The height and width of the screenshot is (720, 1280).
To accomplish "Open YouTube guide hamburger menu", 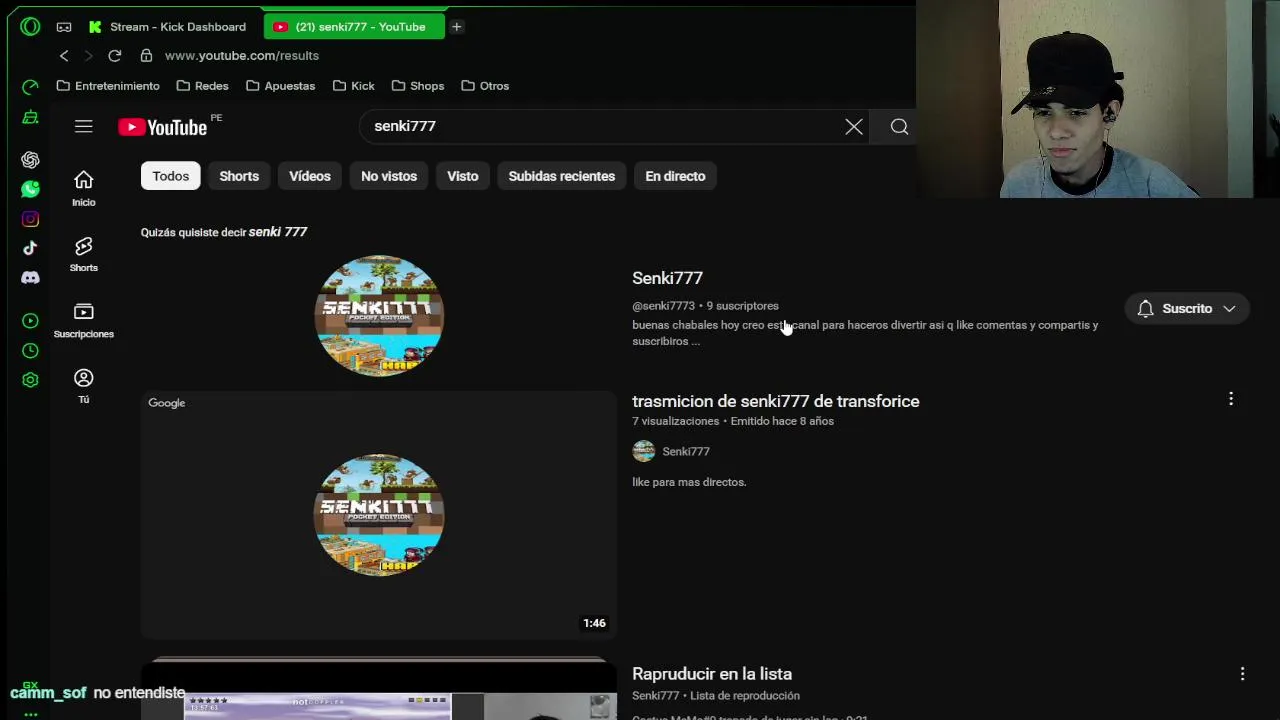I will point(84,127).
